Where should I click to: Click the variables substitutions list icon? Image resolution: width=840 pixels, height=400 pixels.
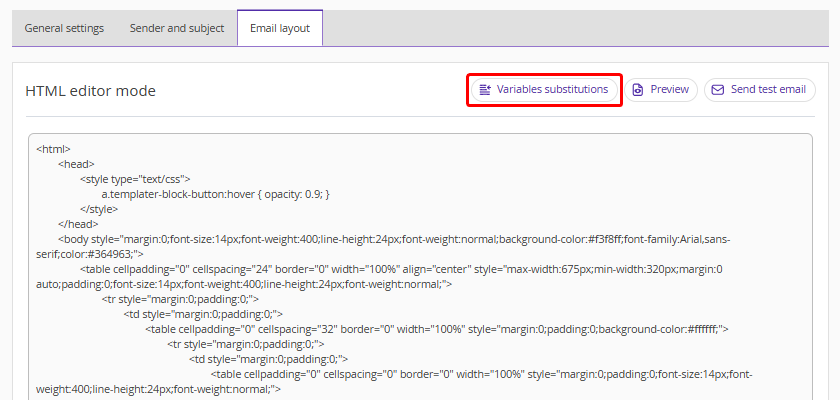tap(485, 90)
